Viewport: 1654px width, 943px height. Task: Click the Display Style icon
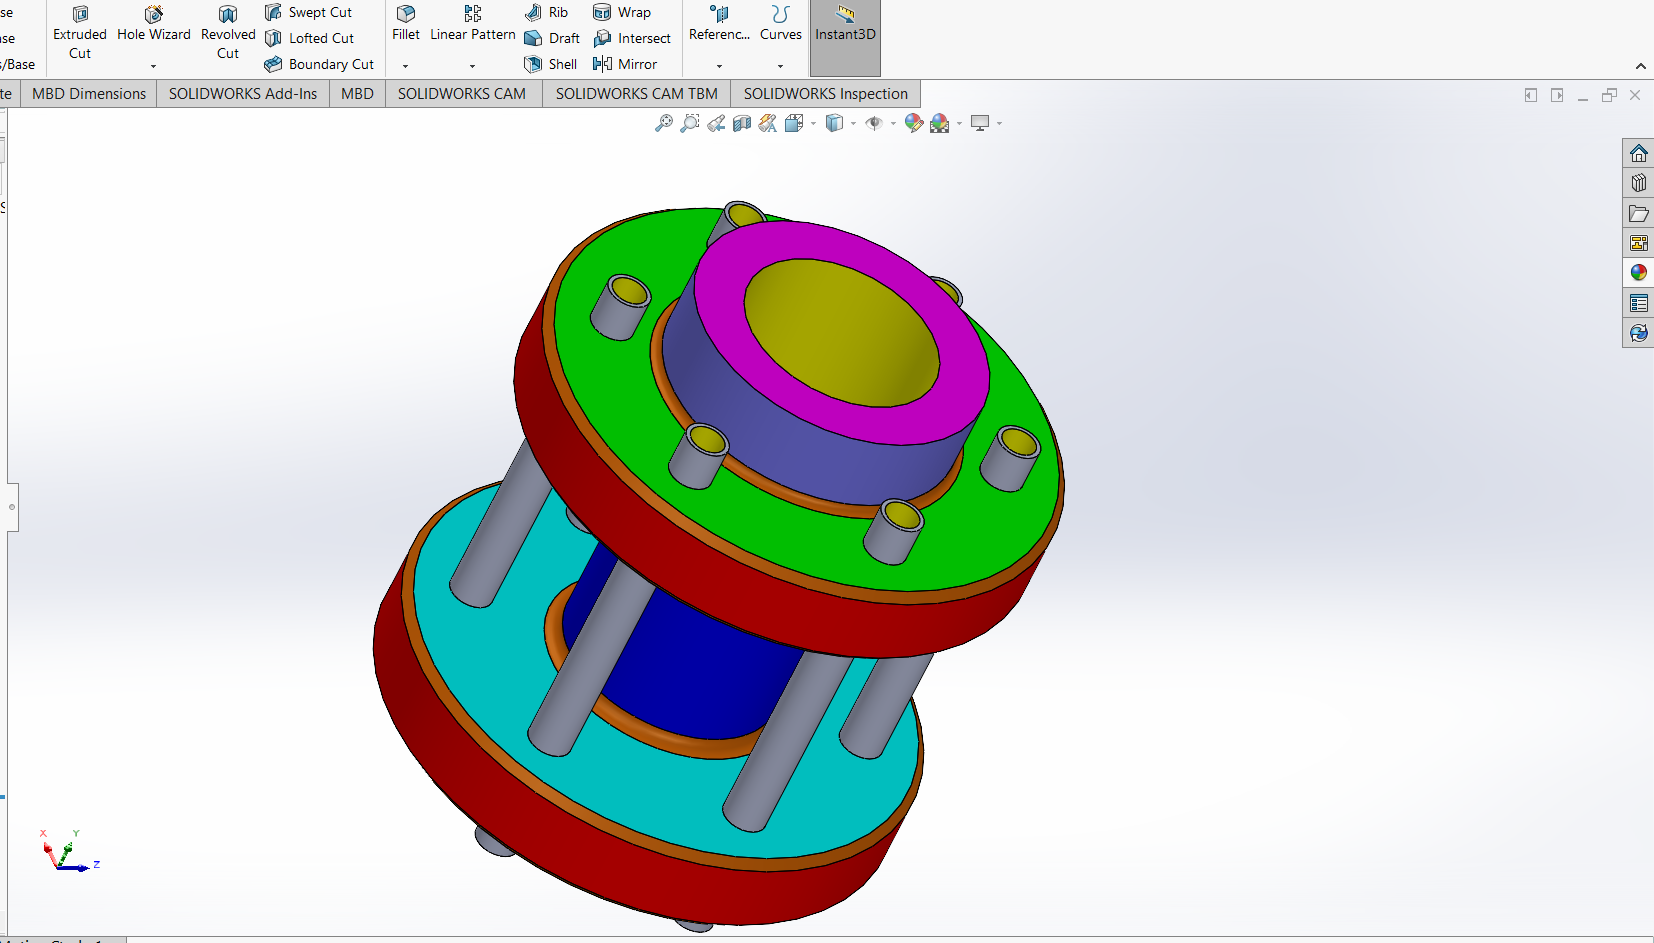coord(834,123)
